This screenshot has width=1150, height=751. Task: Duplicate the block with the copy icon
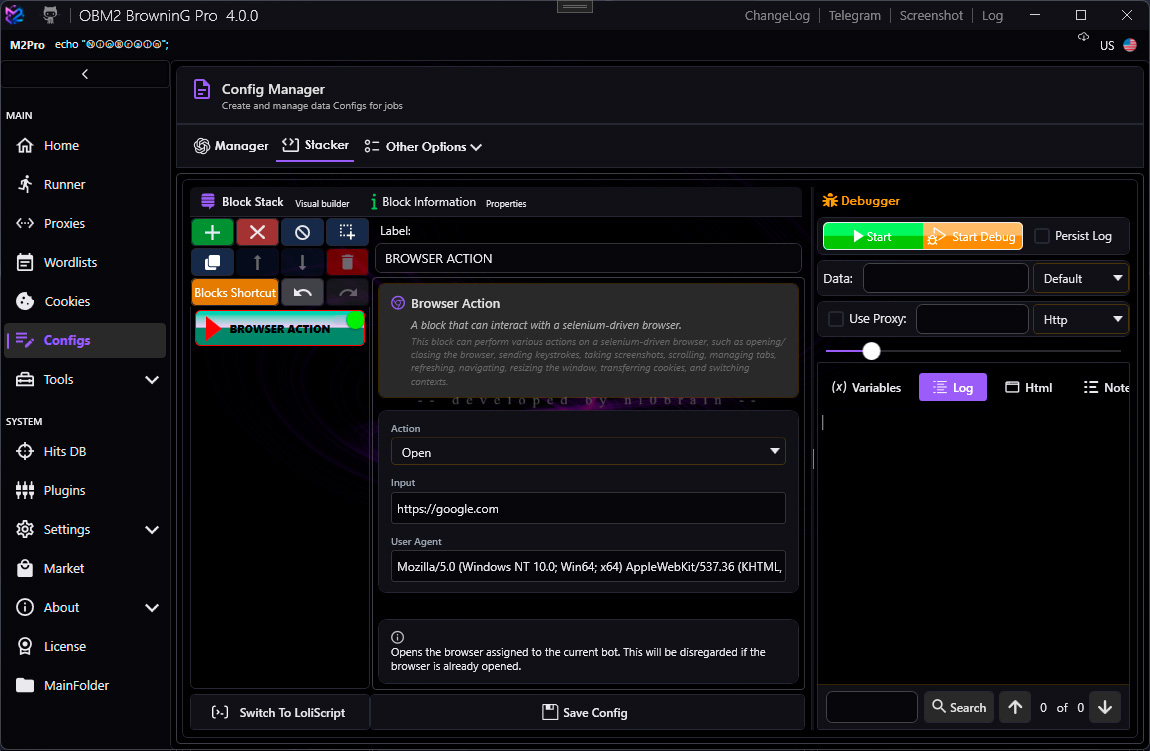point(213,262)
